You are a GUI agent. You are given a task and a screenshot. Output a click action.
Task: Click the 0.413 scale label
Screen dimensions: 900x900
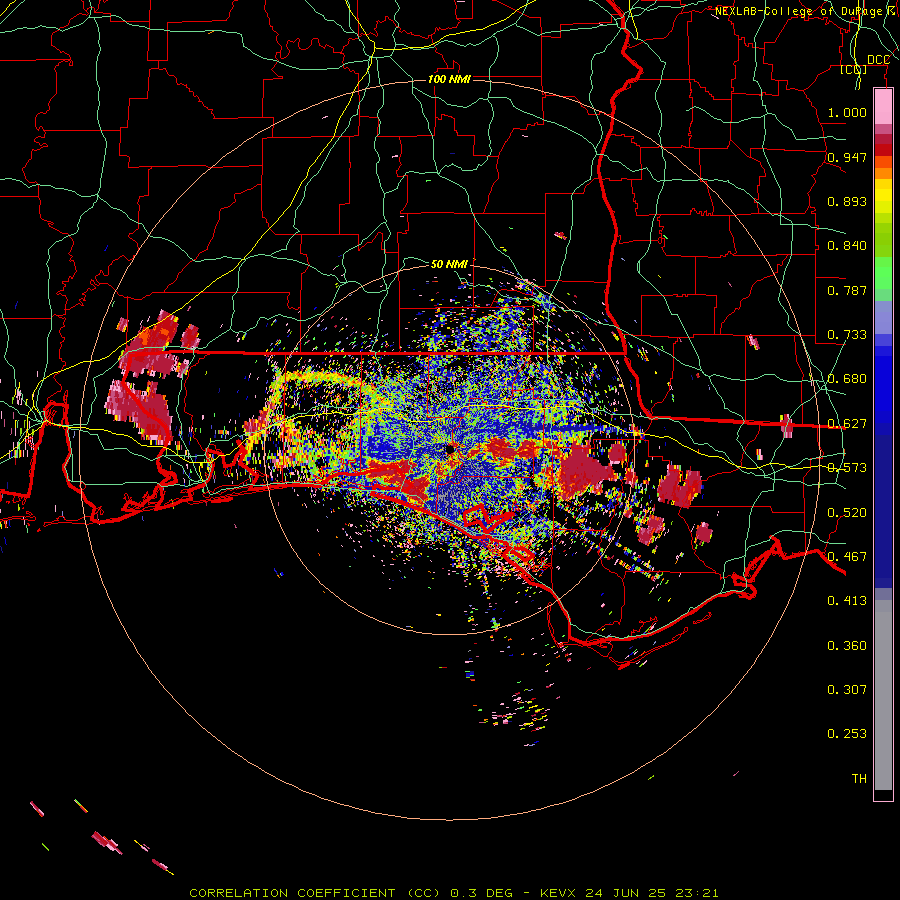tap(847, 601)
